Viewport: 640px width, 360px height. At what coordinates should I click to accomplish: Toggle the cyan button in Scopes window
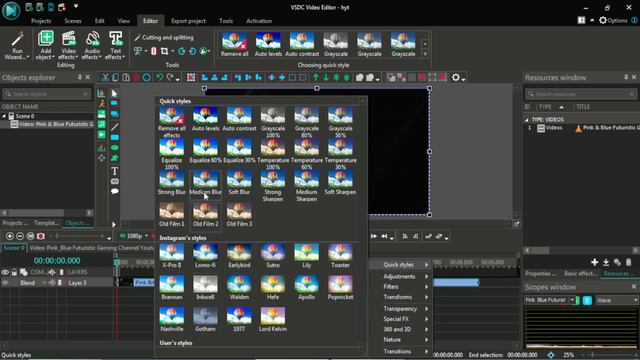(x=587, y=300)
